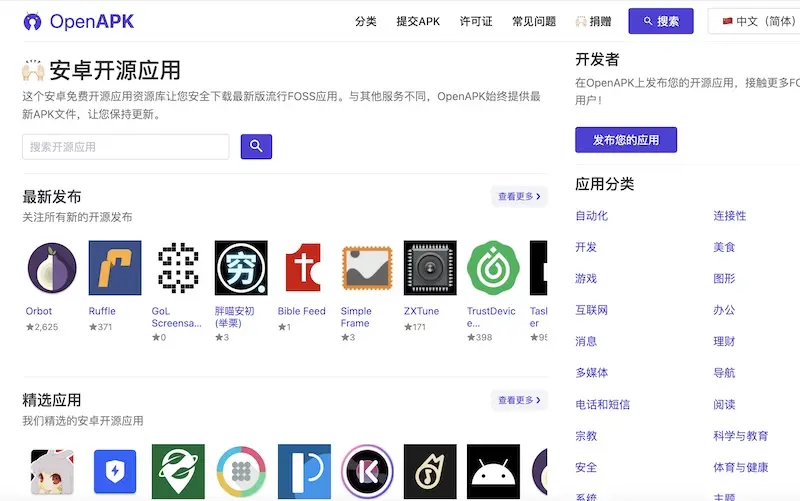Click the Ruffle app name link
The image size is (800, 501).
[x=102, y=311]
